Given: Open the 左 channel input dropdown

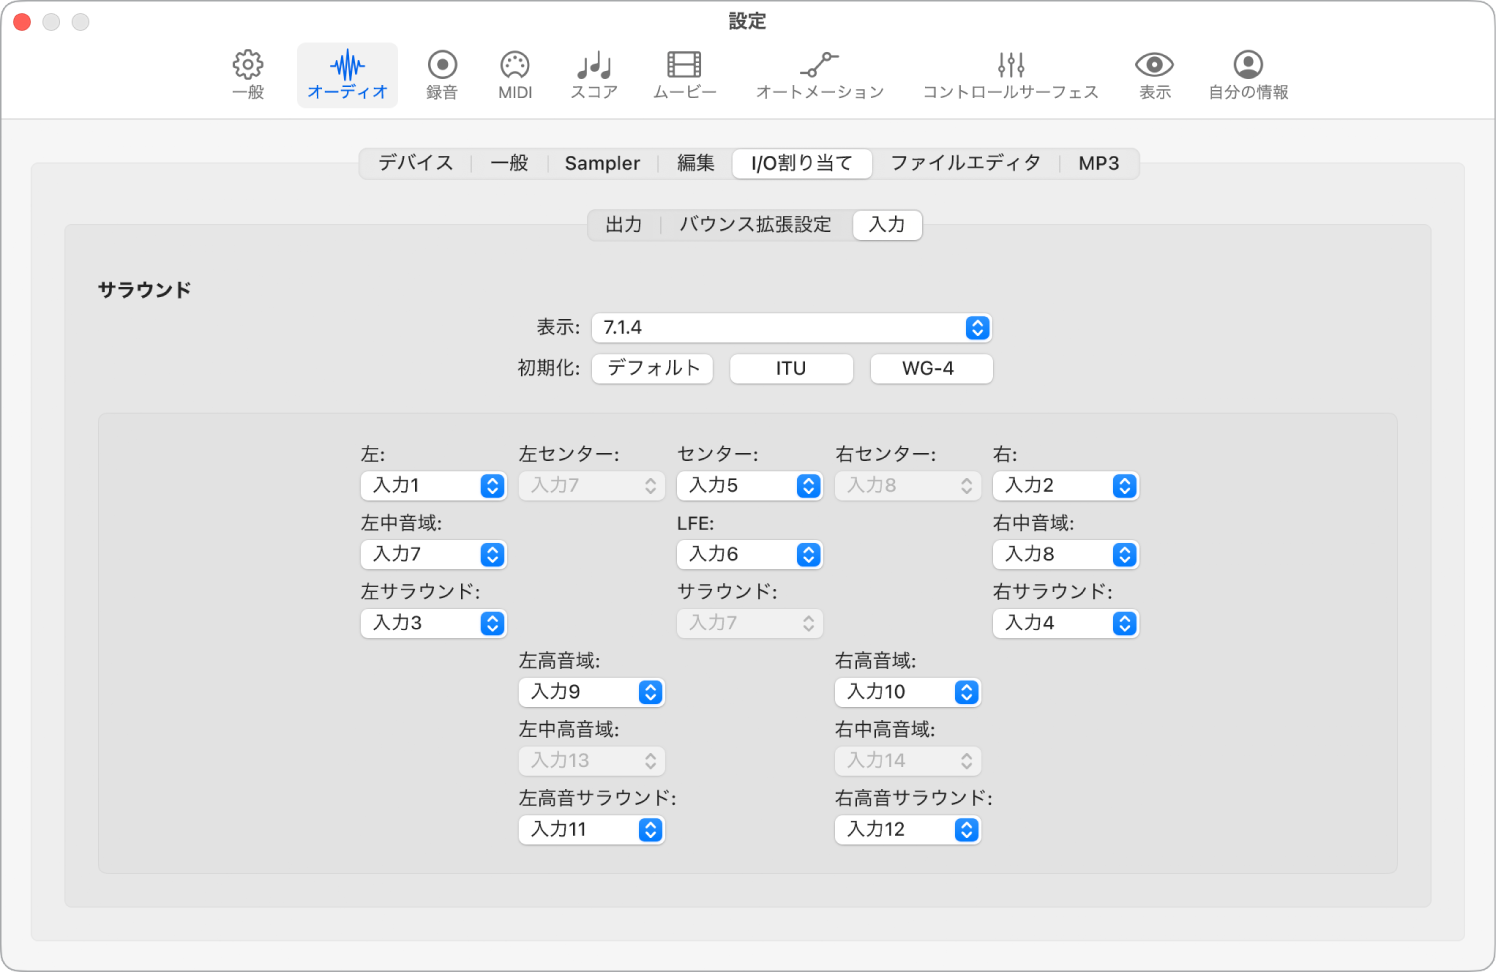Looking at the screenshot, I should [433, 486].
